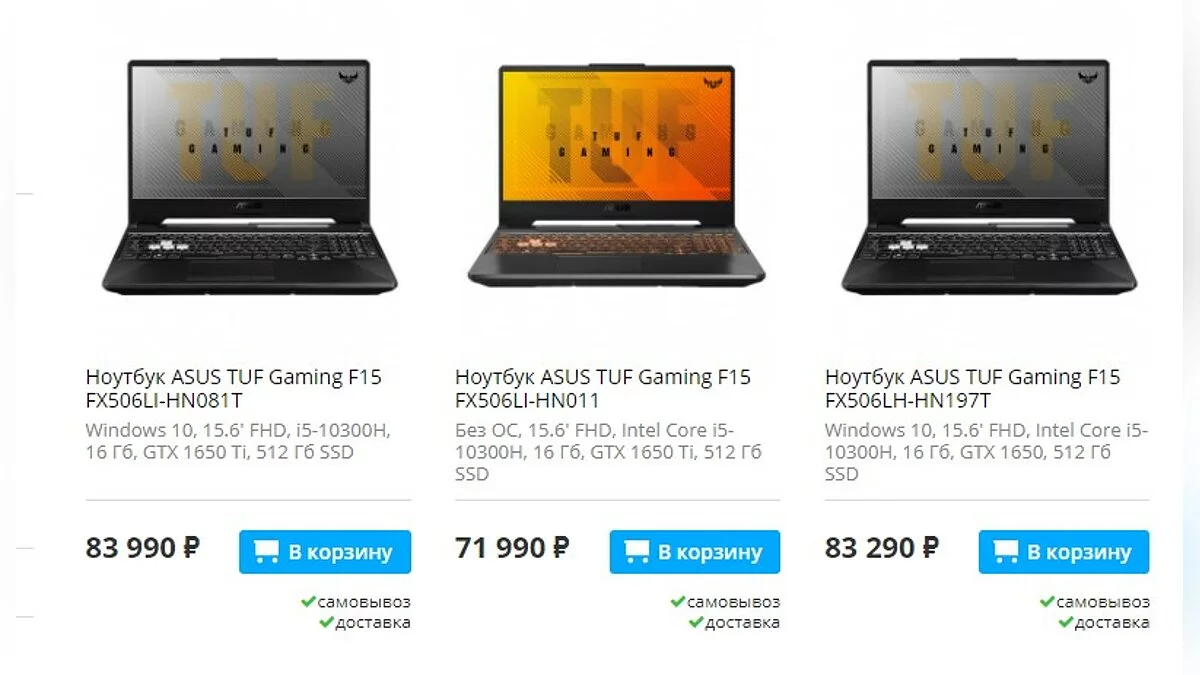
Task: Select the orange-screen FX506LI-HN011 laptop image
Action: click(x=617, y=175)
